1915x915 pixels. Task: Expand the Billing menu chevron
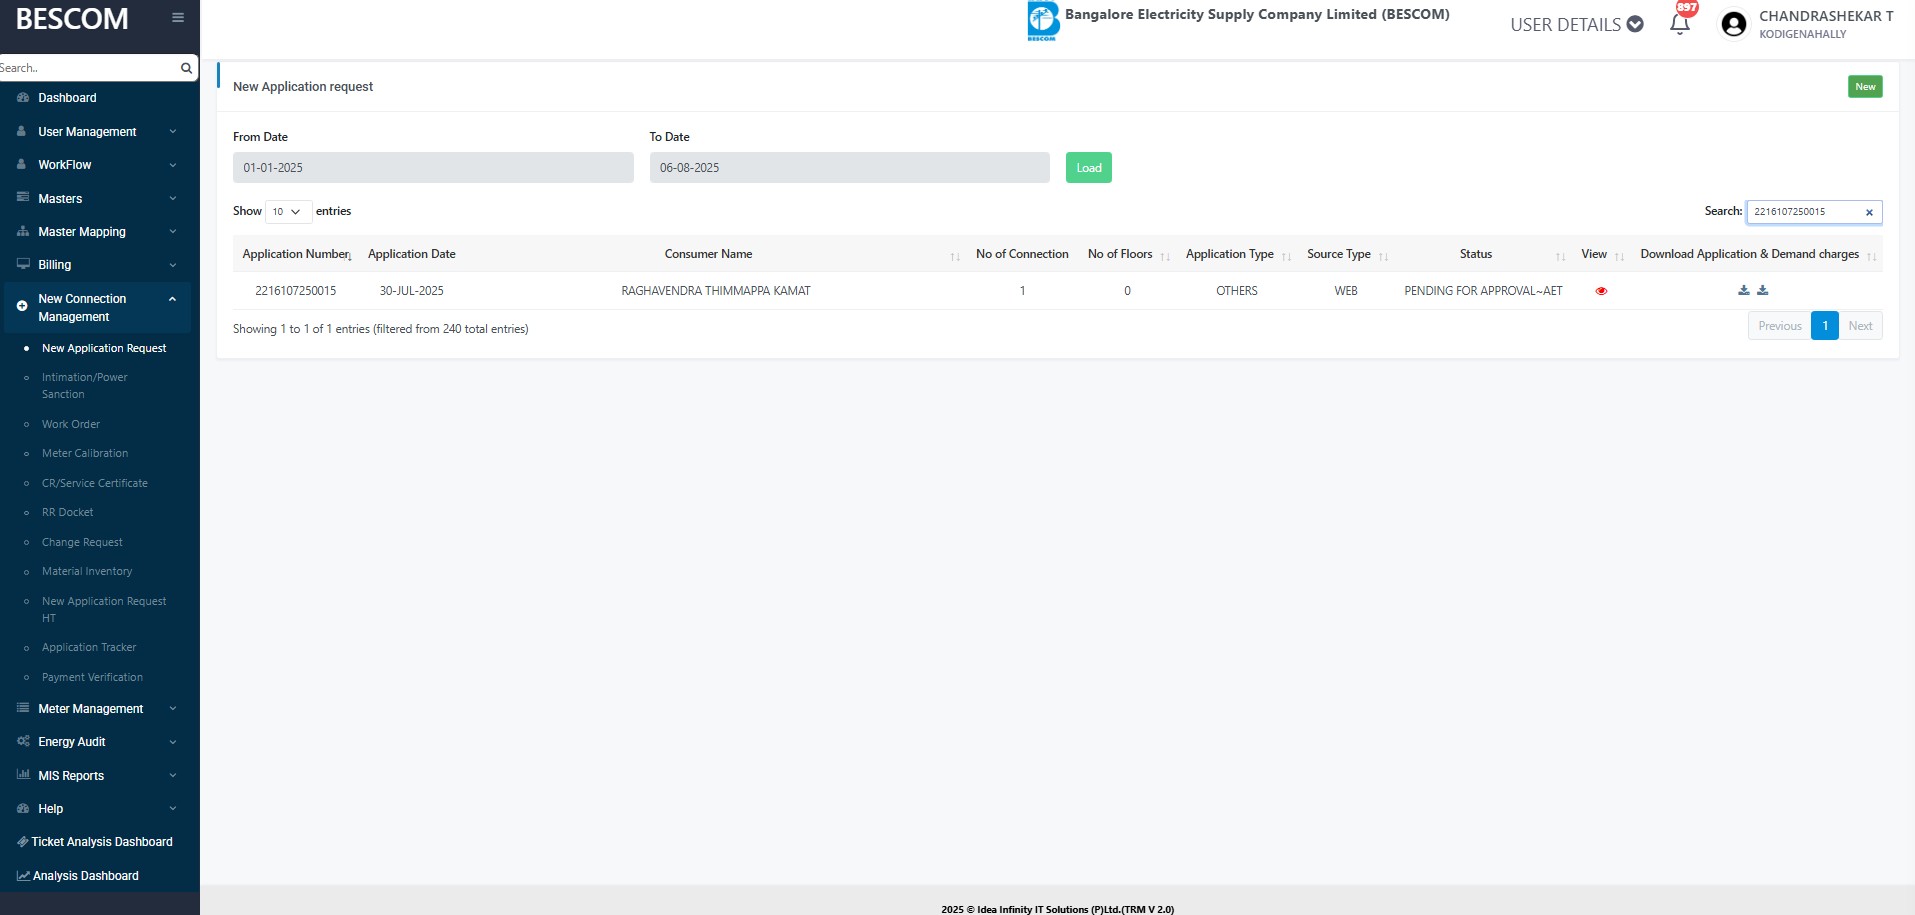pos(173,265)
